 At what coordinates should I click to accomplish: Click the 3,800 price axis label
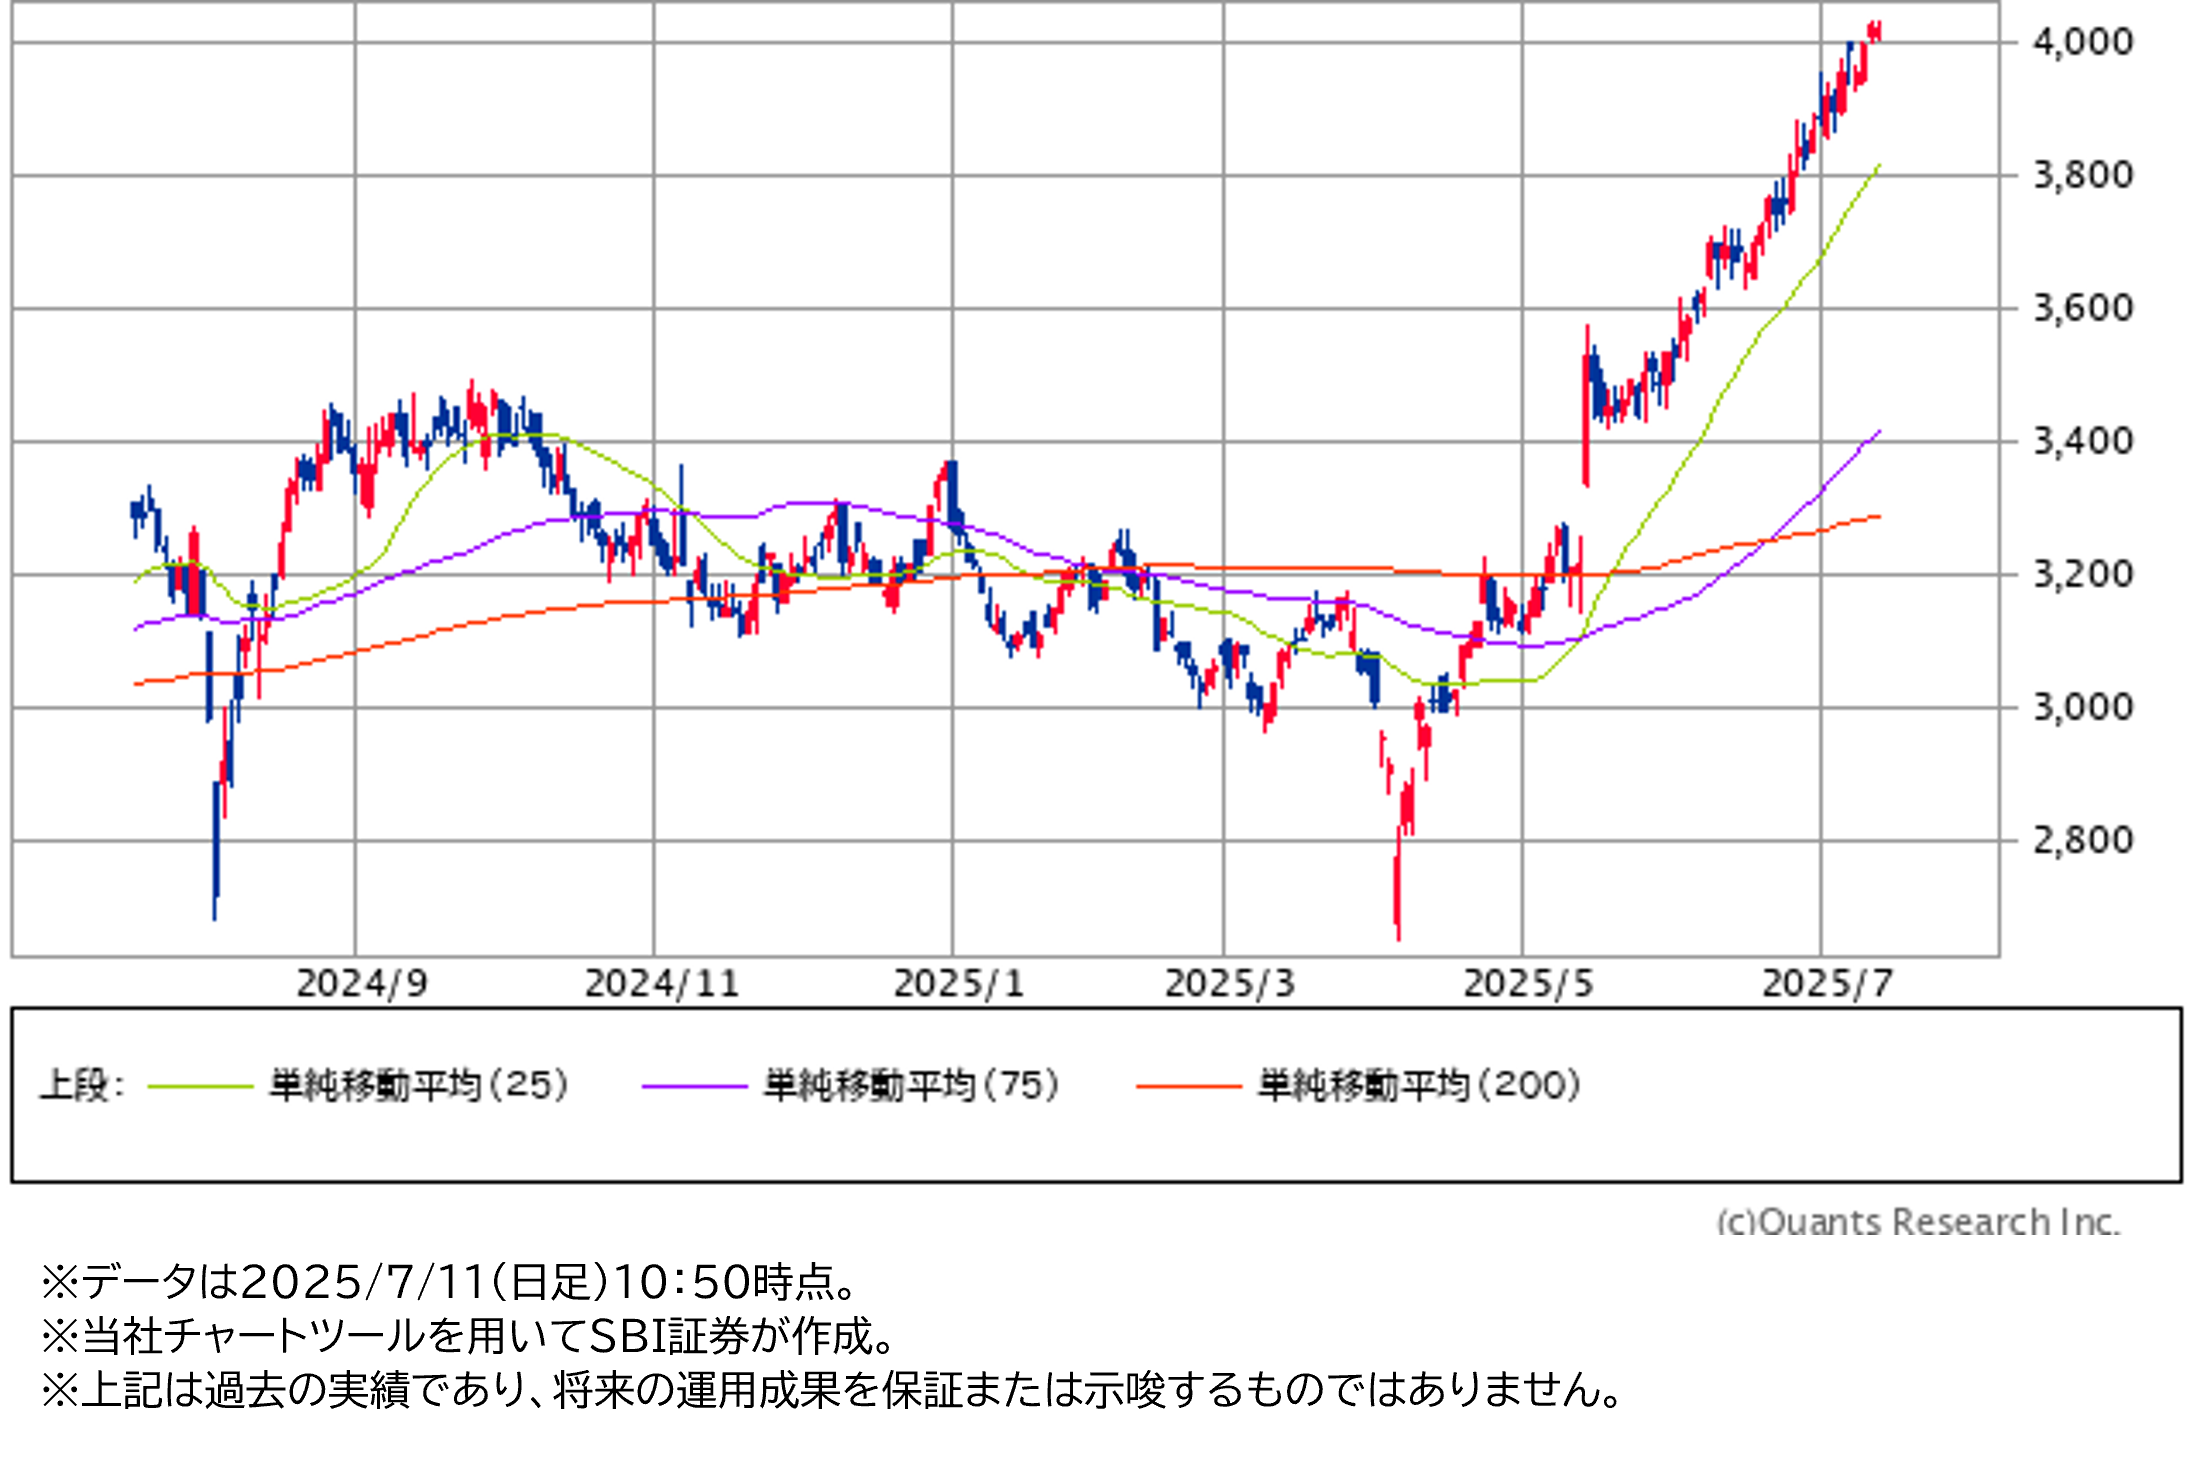point(2083,176)
